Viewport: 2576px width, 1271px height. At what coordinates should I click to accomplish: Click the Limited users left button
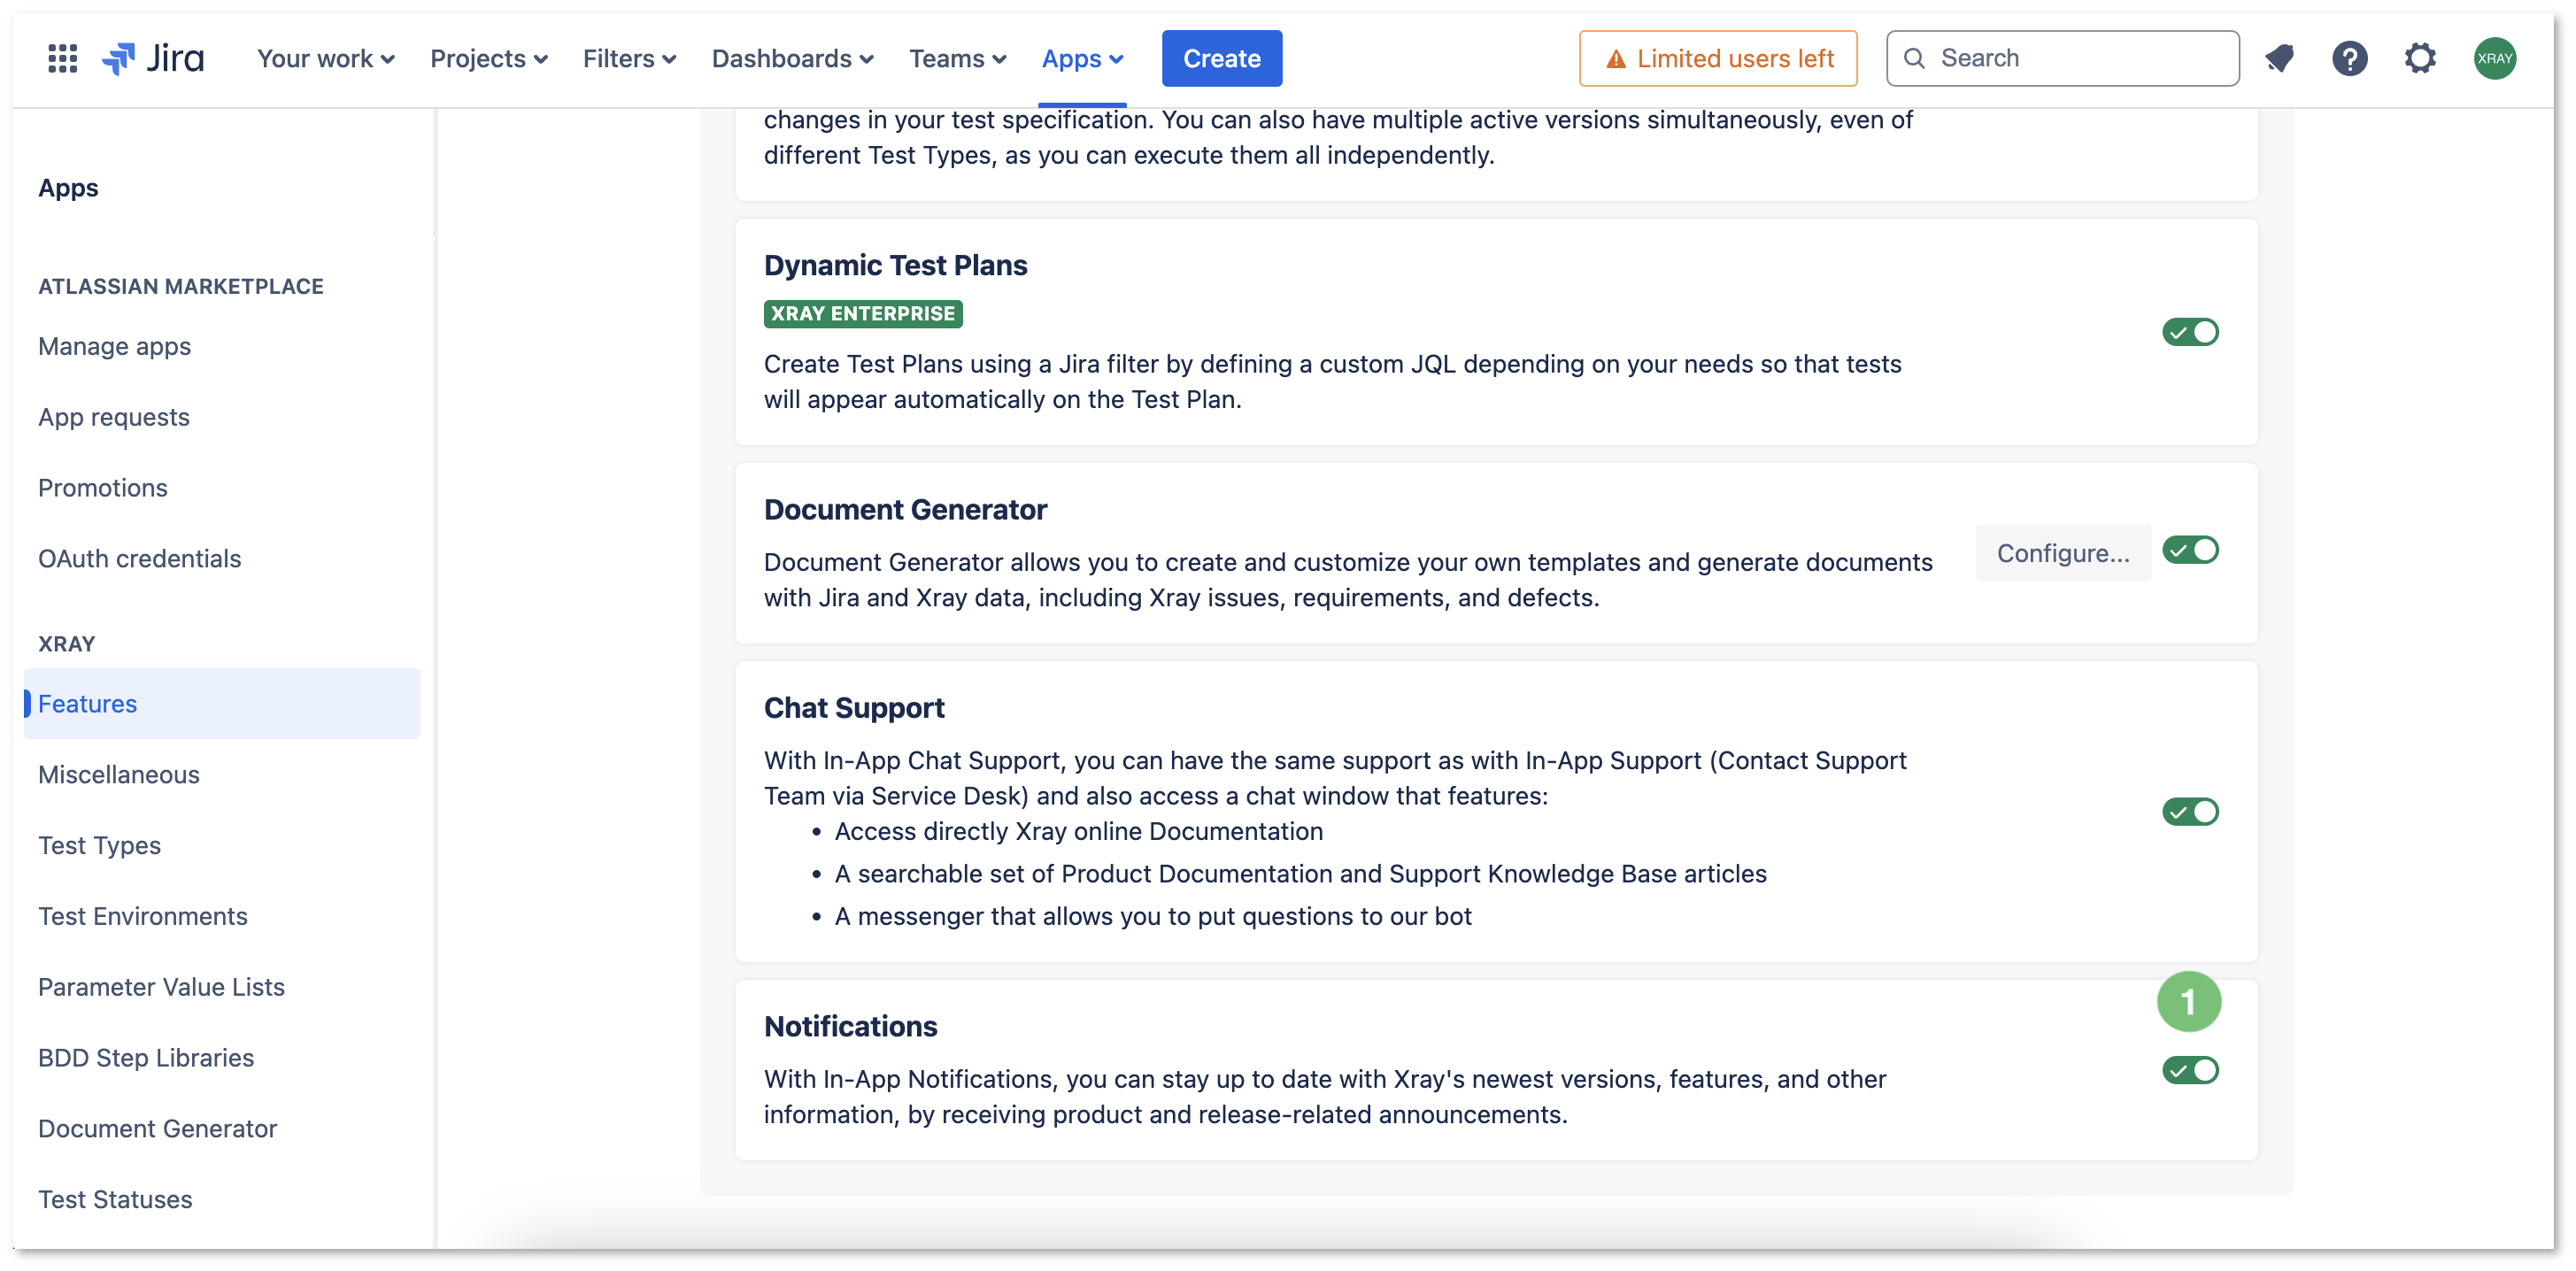(x=1717, y=58)
